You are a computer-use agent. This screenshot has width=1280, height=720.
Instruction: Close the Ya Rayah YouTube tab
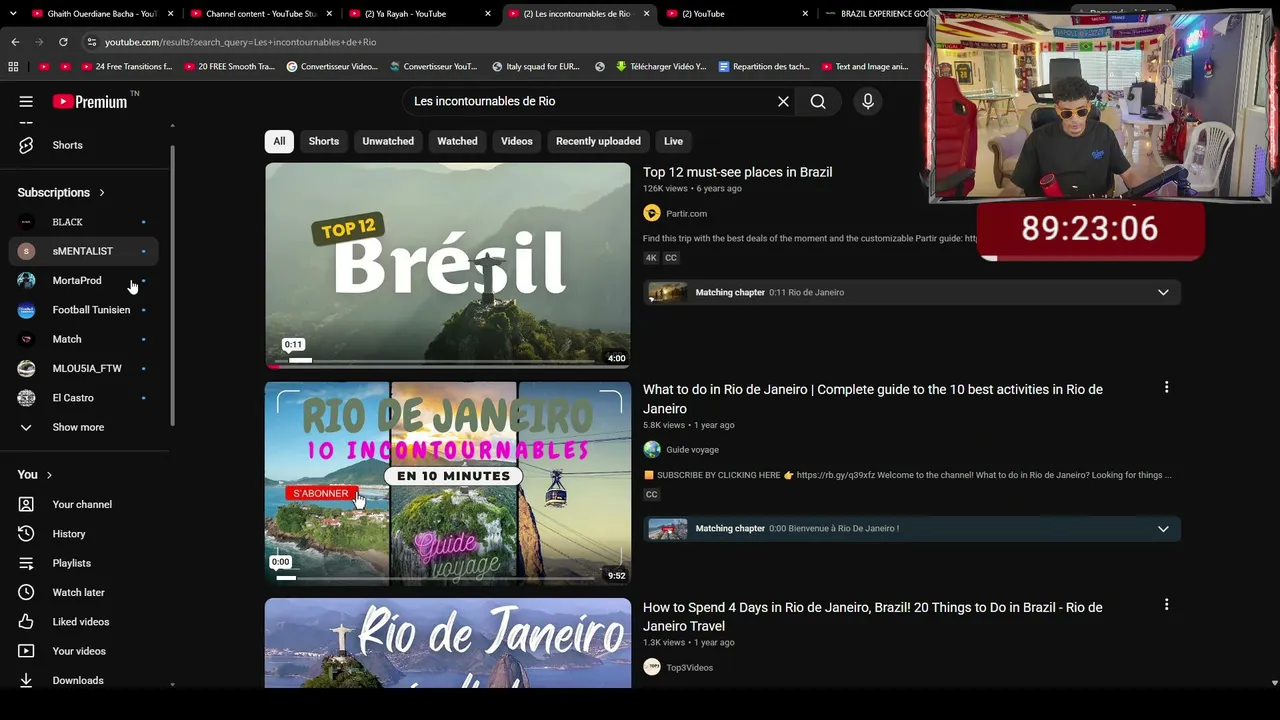click(488, 14)
